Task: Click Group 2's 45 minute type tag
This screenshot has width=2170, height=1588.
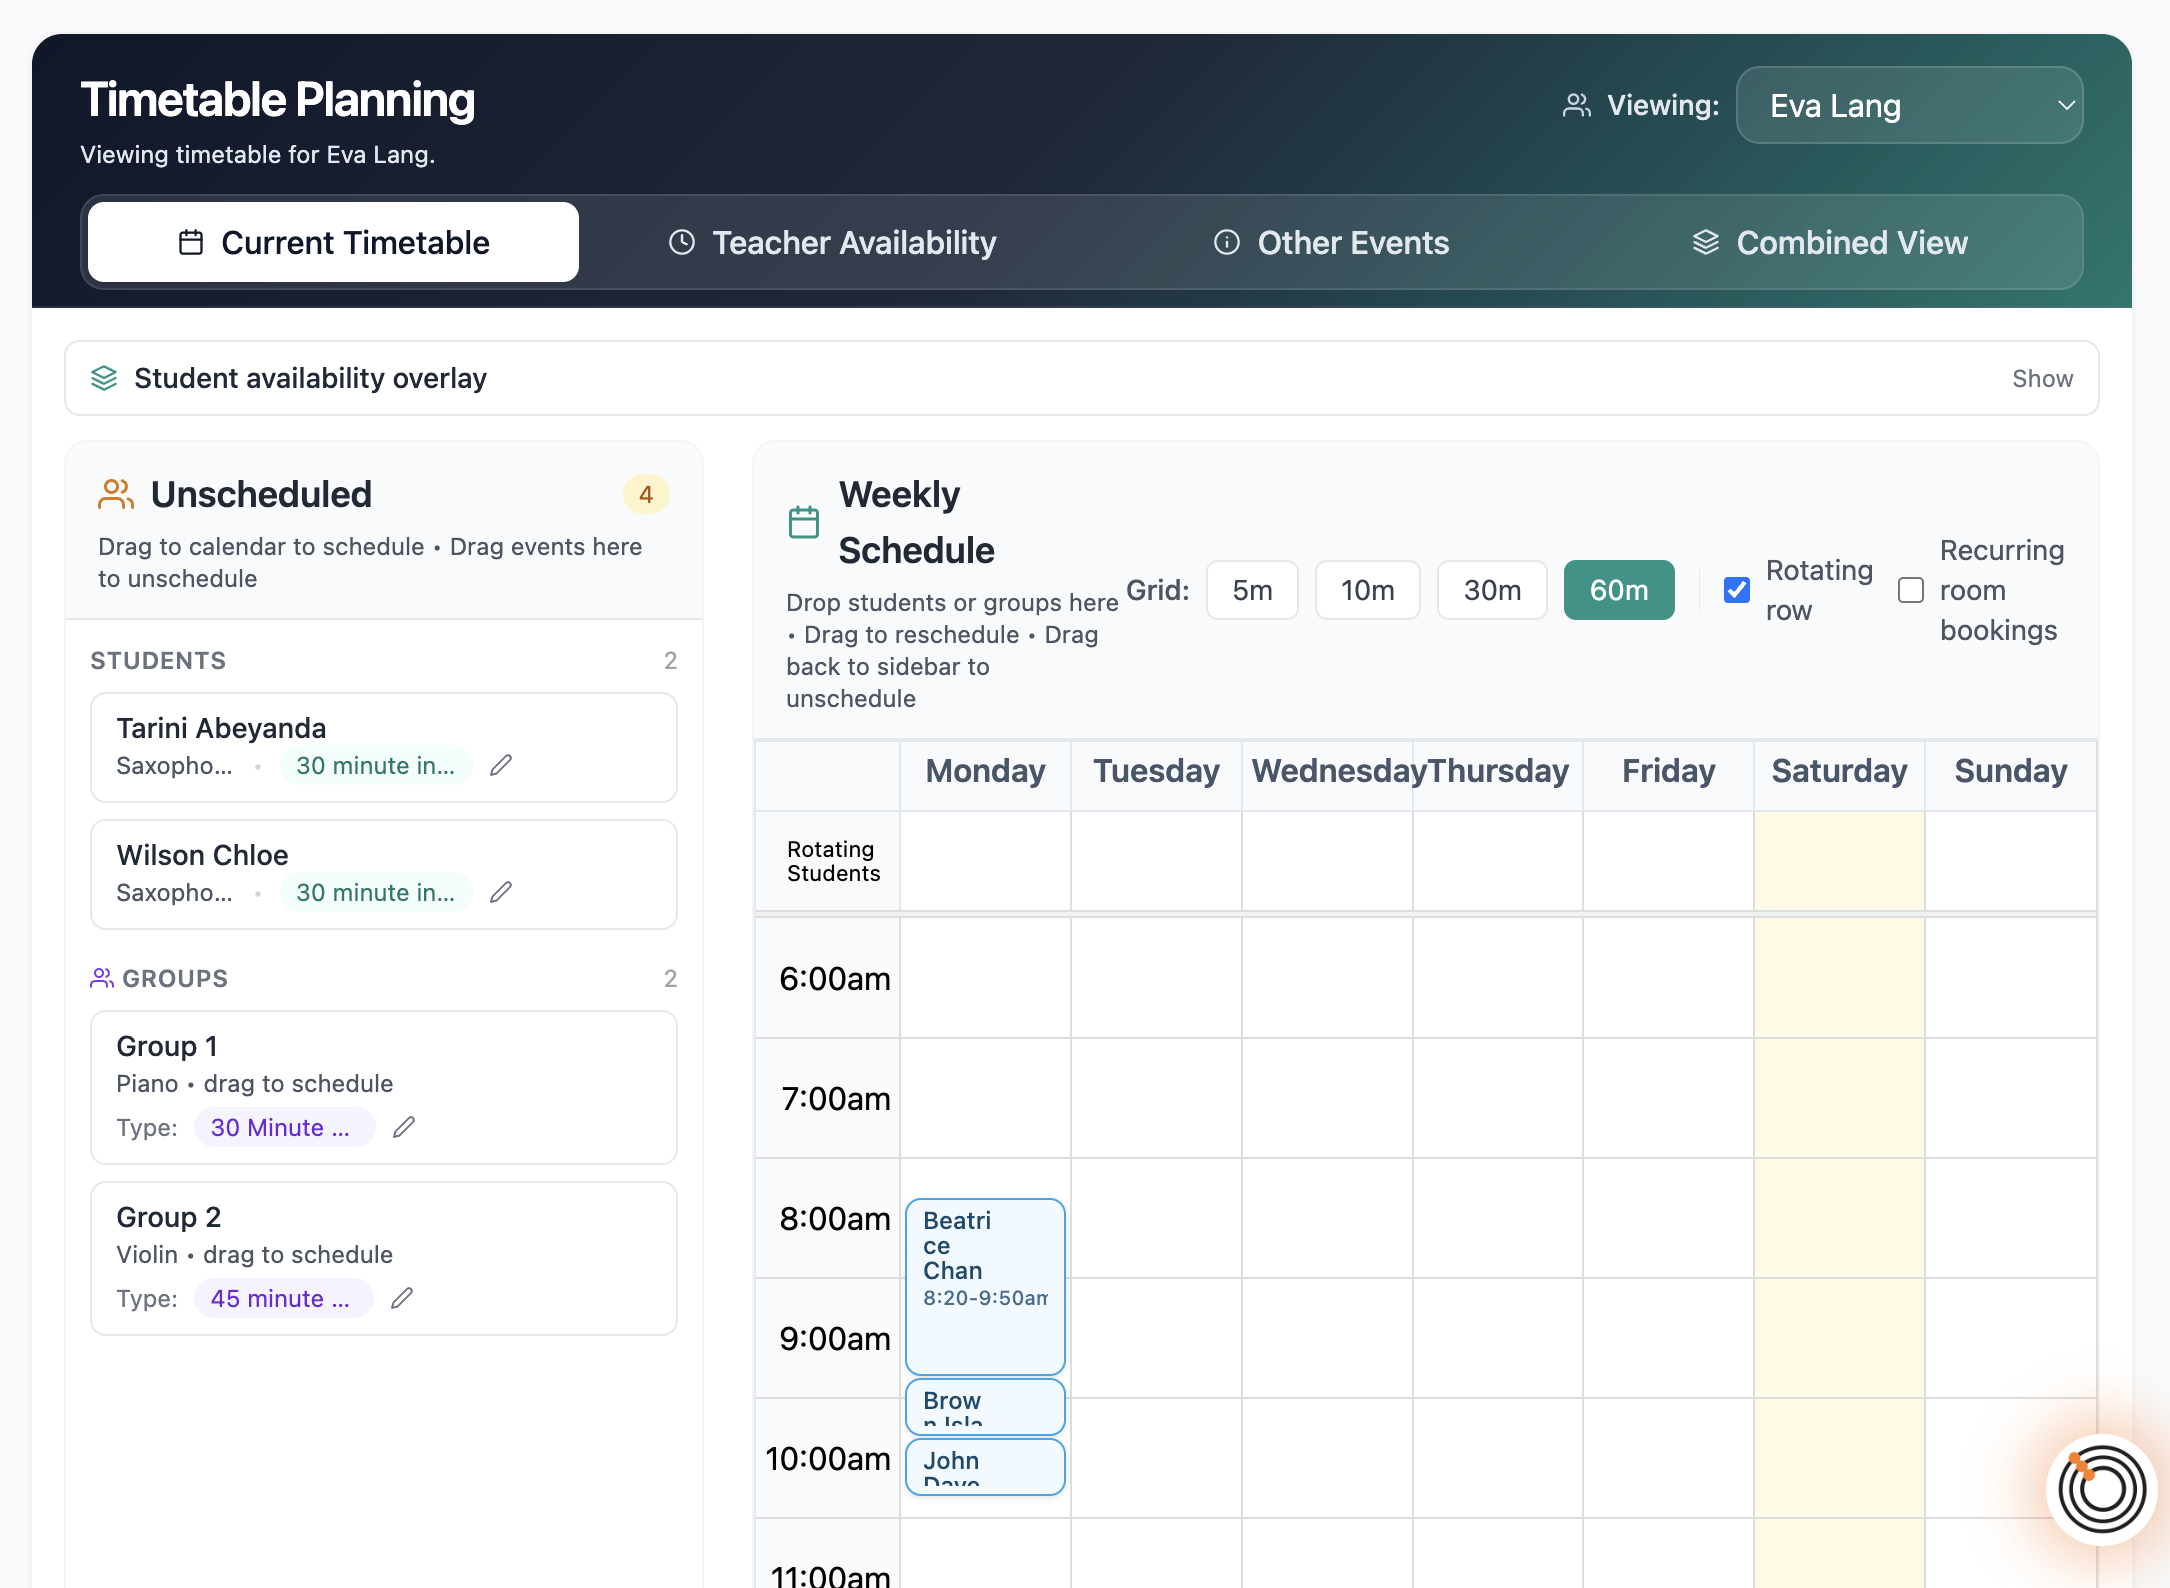Action: (x=283, y=1298)
